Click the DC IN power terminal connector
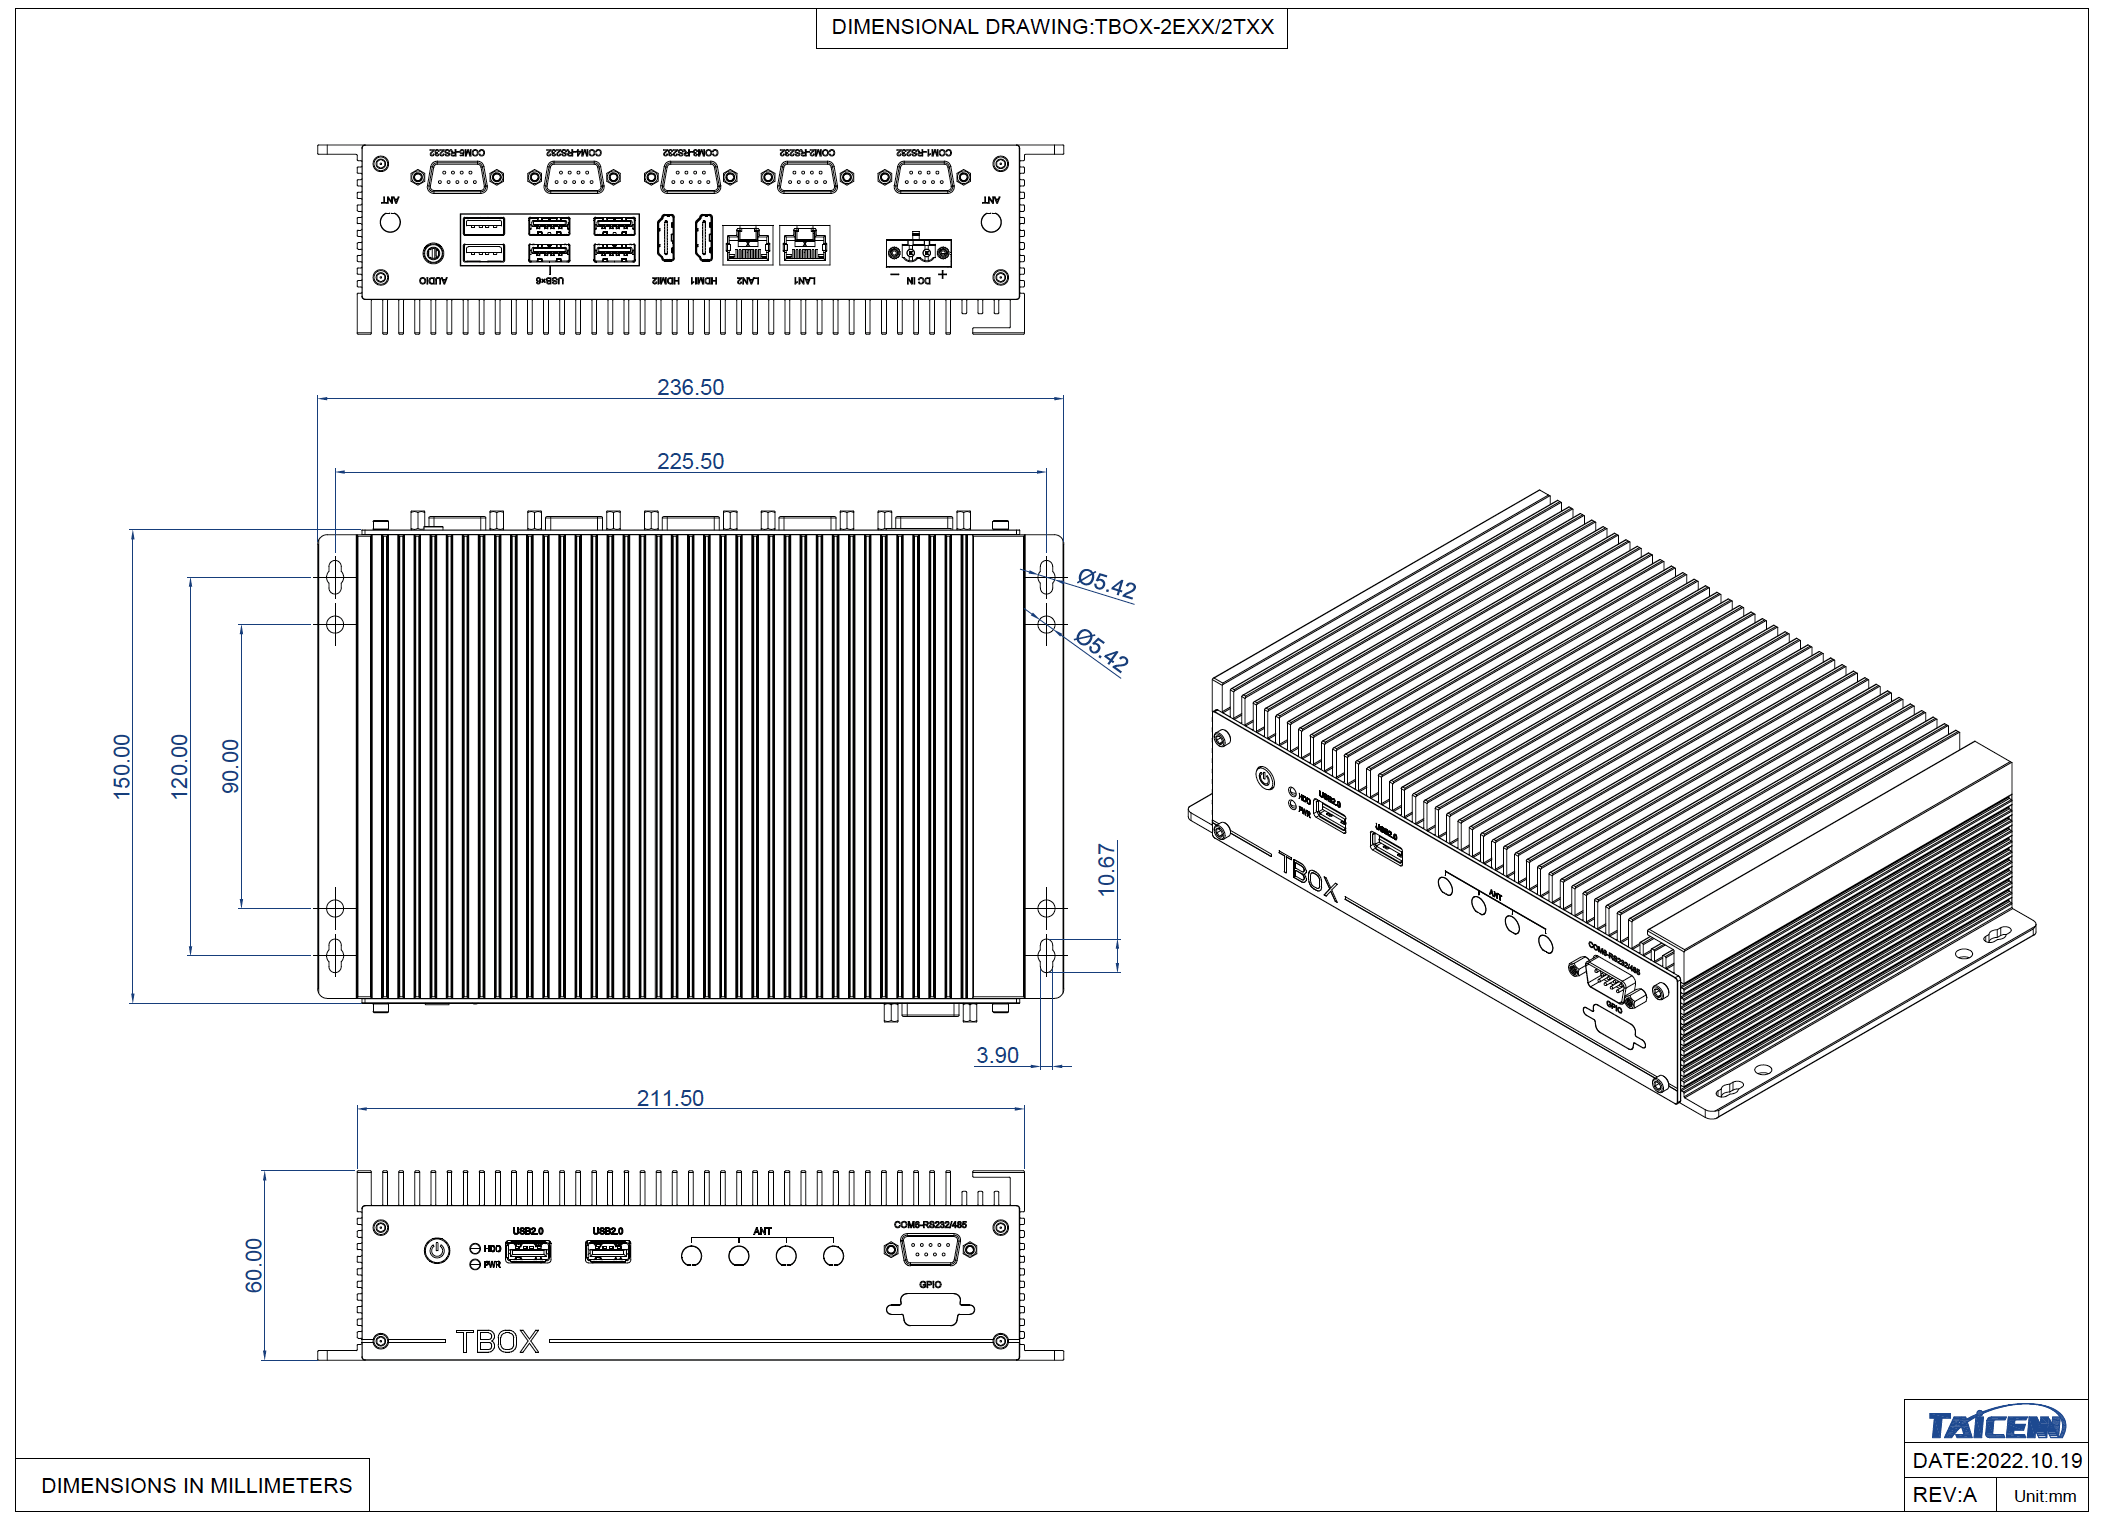The height and width of the screenshot is (1517, 2105). pyautogui.click(x=918, y=251)
